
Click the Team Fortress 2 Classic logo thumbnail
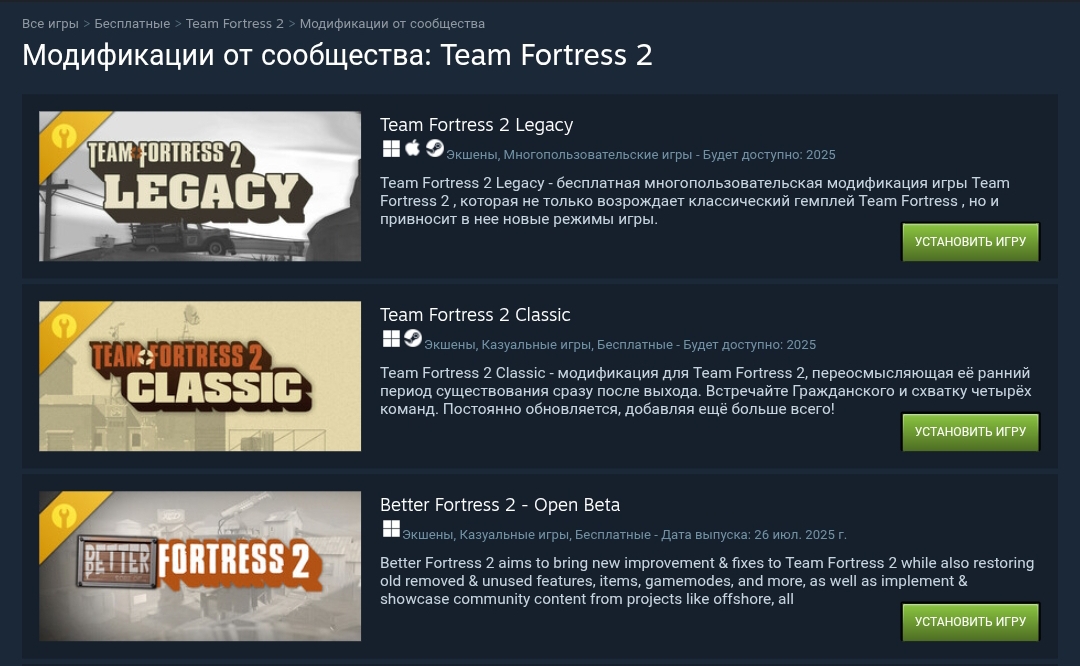coord(200,376)
